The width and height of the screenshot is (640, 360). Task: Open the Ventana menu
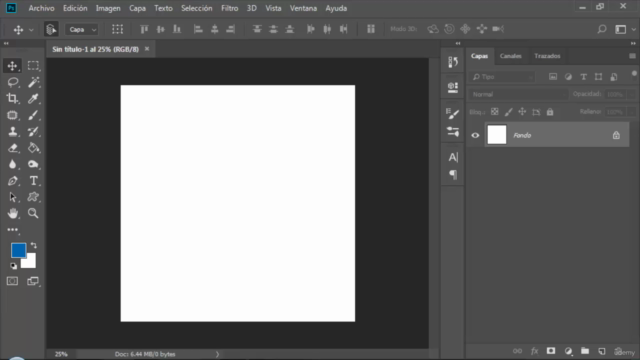point(303,8)
